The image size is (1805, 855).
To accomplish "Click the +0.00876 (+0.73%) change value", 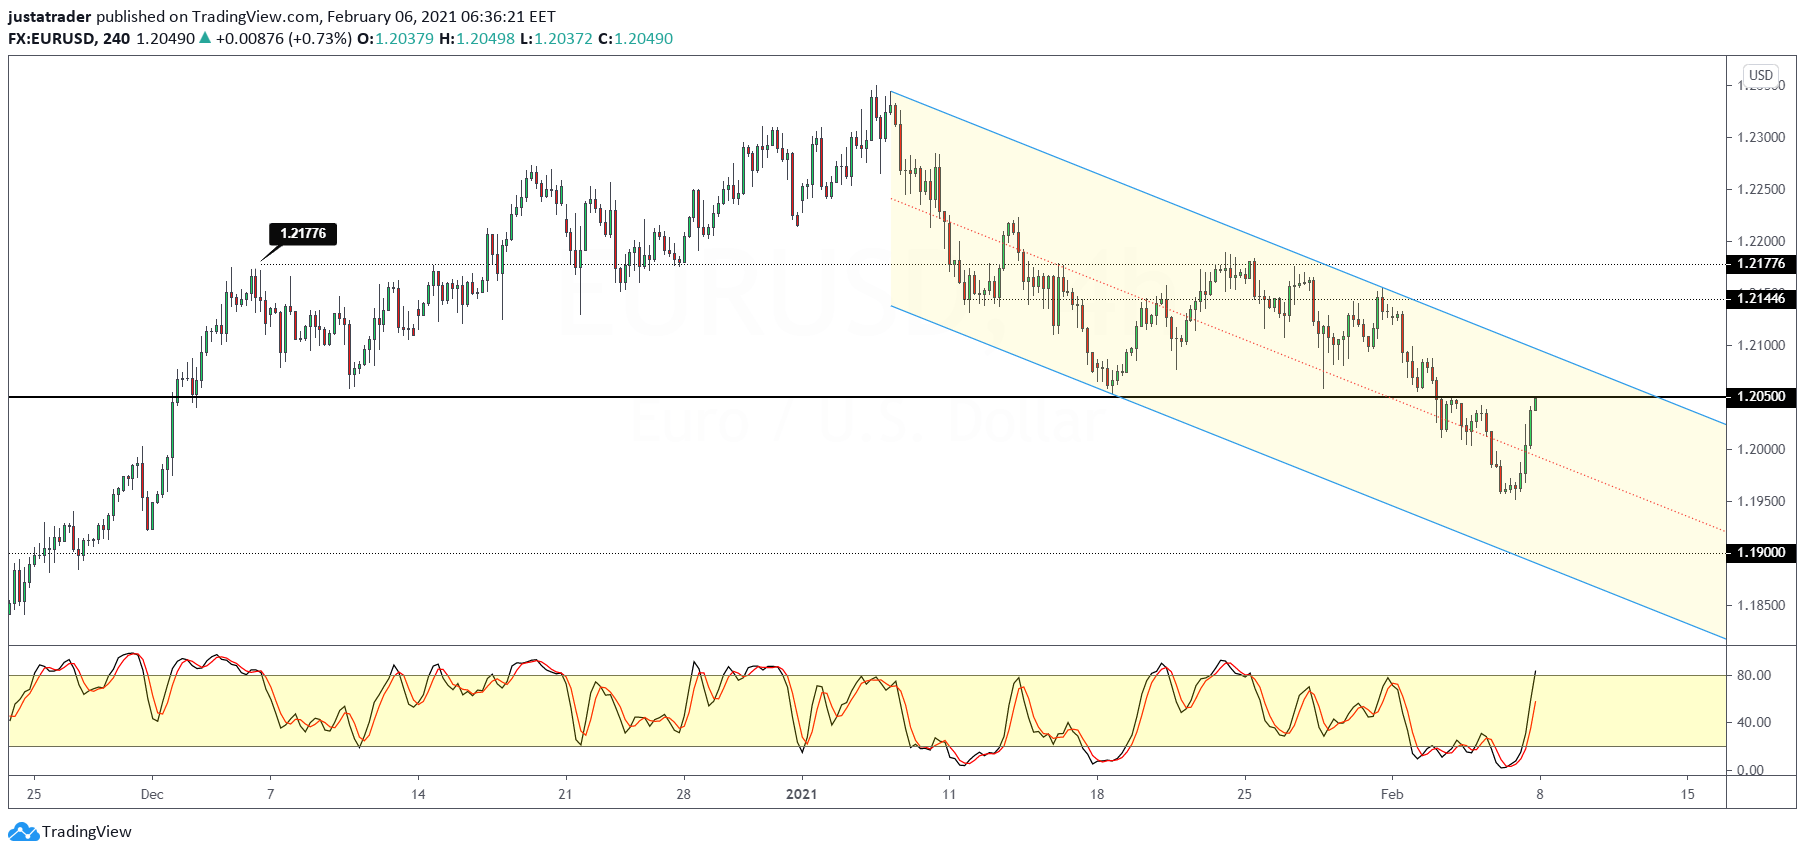I will click(283, 39).
